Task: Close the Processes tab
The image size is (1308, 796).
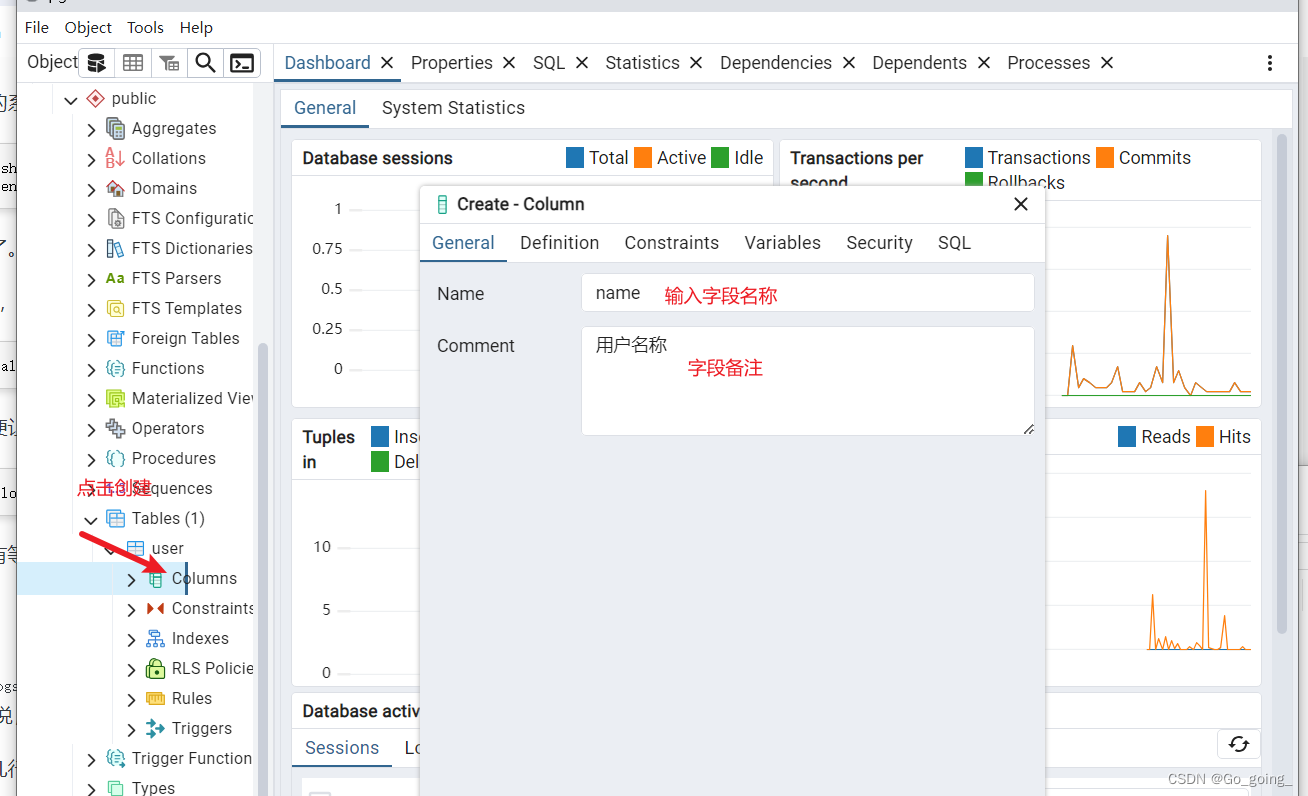Action: pyautogui.click(x=1107, y=63)
